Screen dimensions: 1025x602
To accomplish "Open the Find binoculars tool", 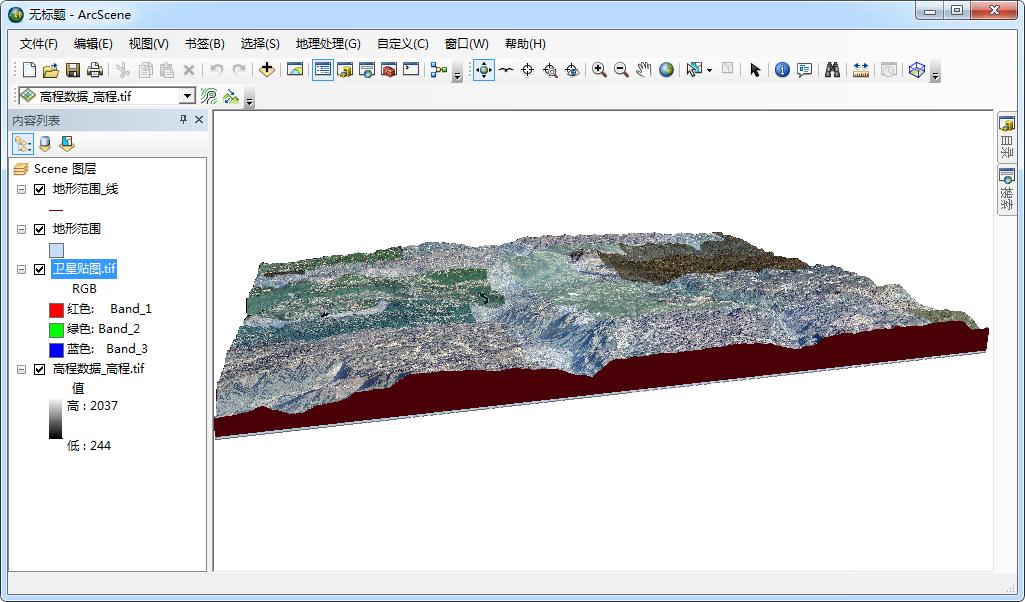I will [x=832, y=70].
